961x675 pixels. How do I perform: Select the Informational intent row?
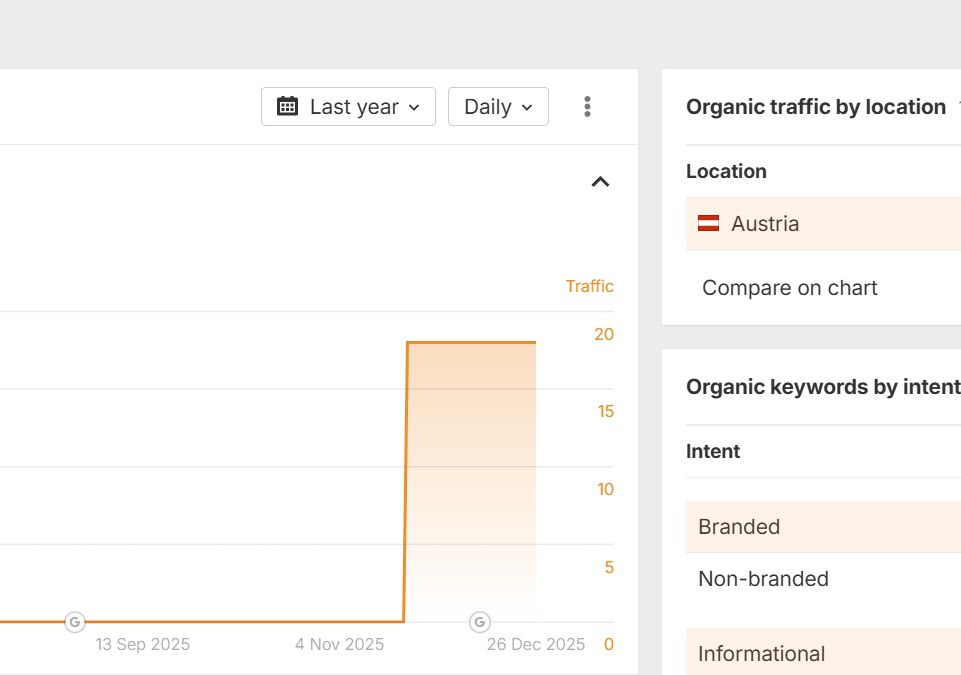click(x=820, y=654)
